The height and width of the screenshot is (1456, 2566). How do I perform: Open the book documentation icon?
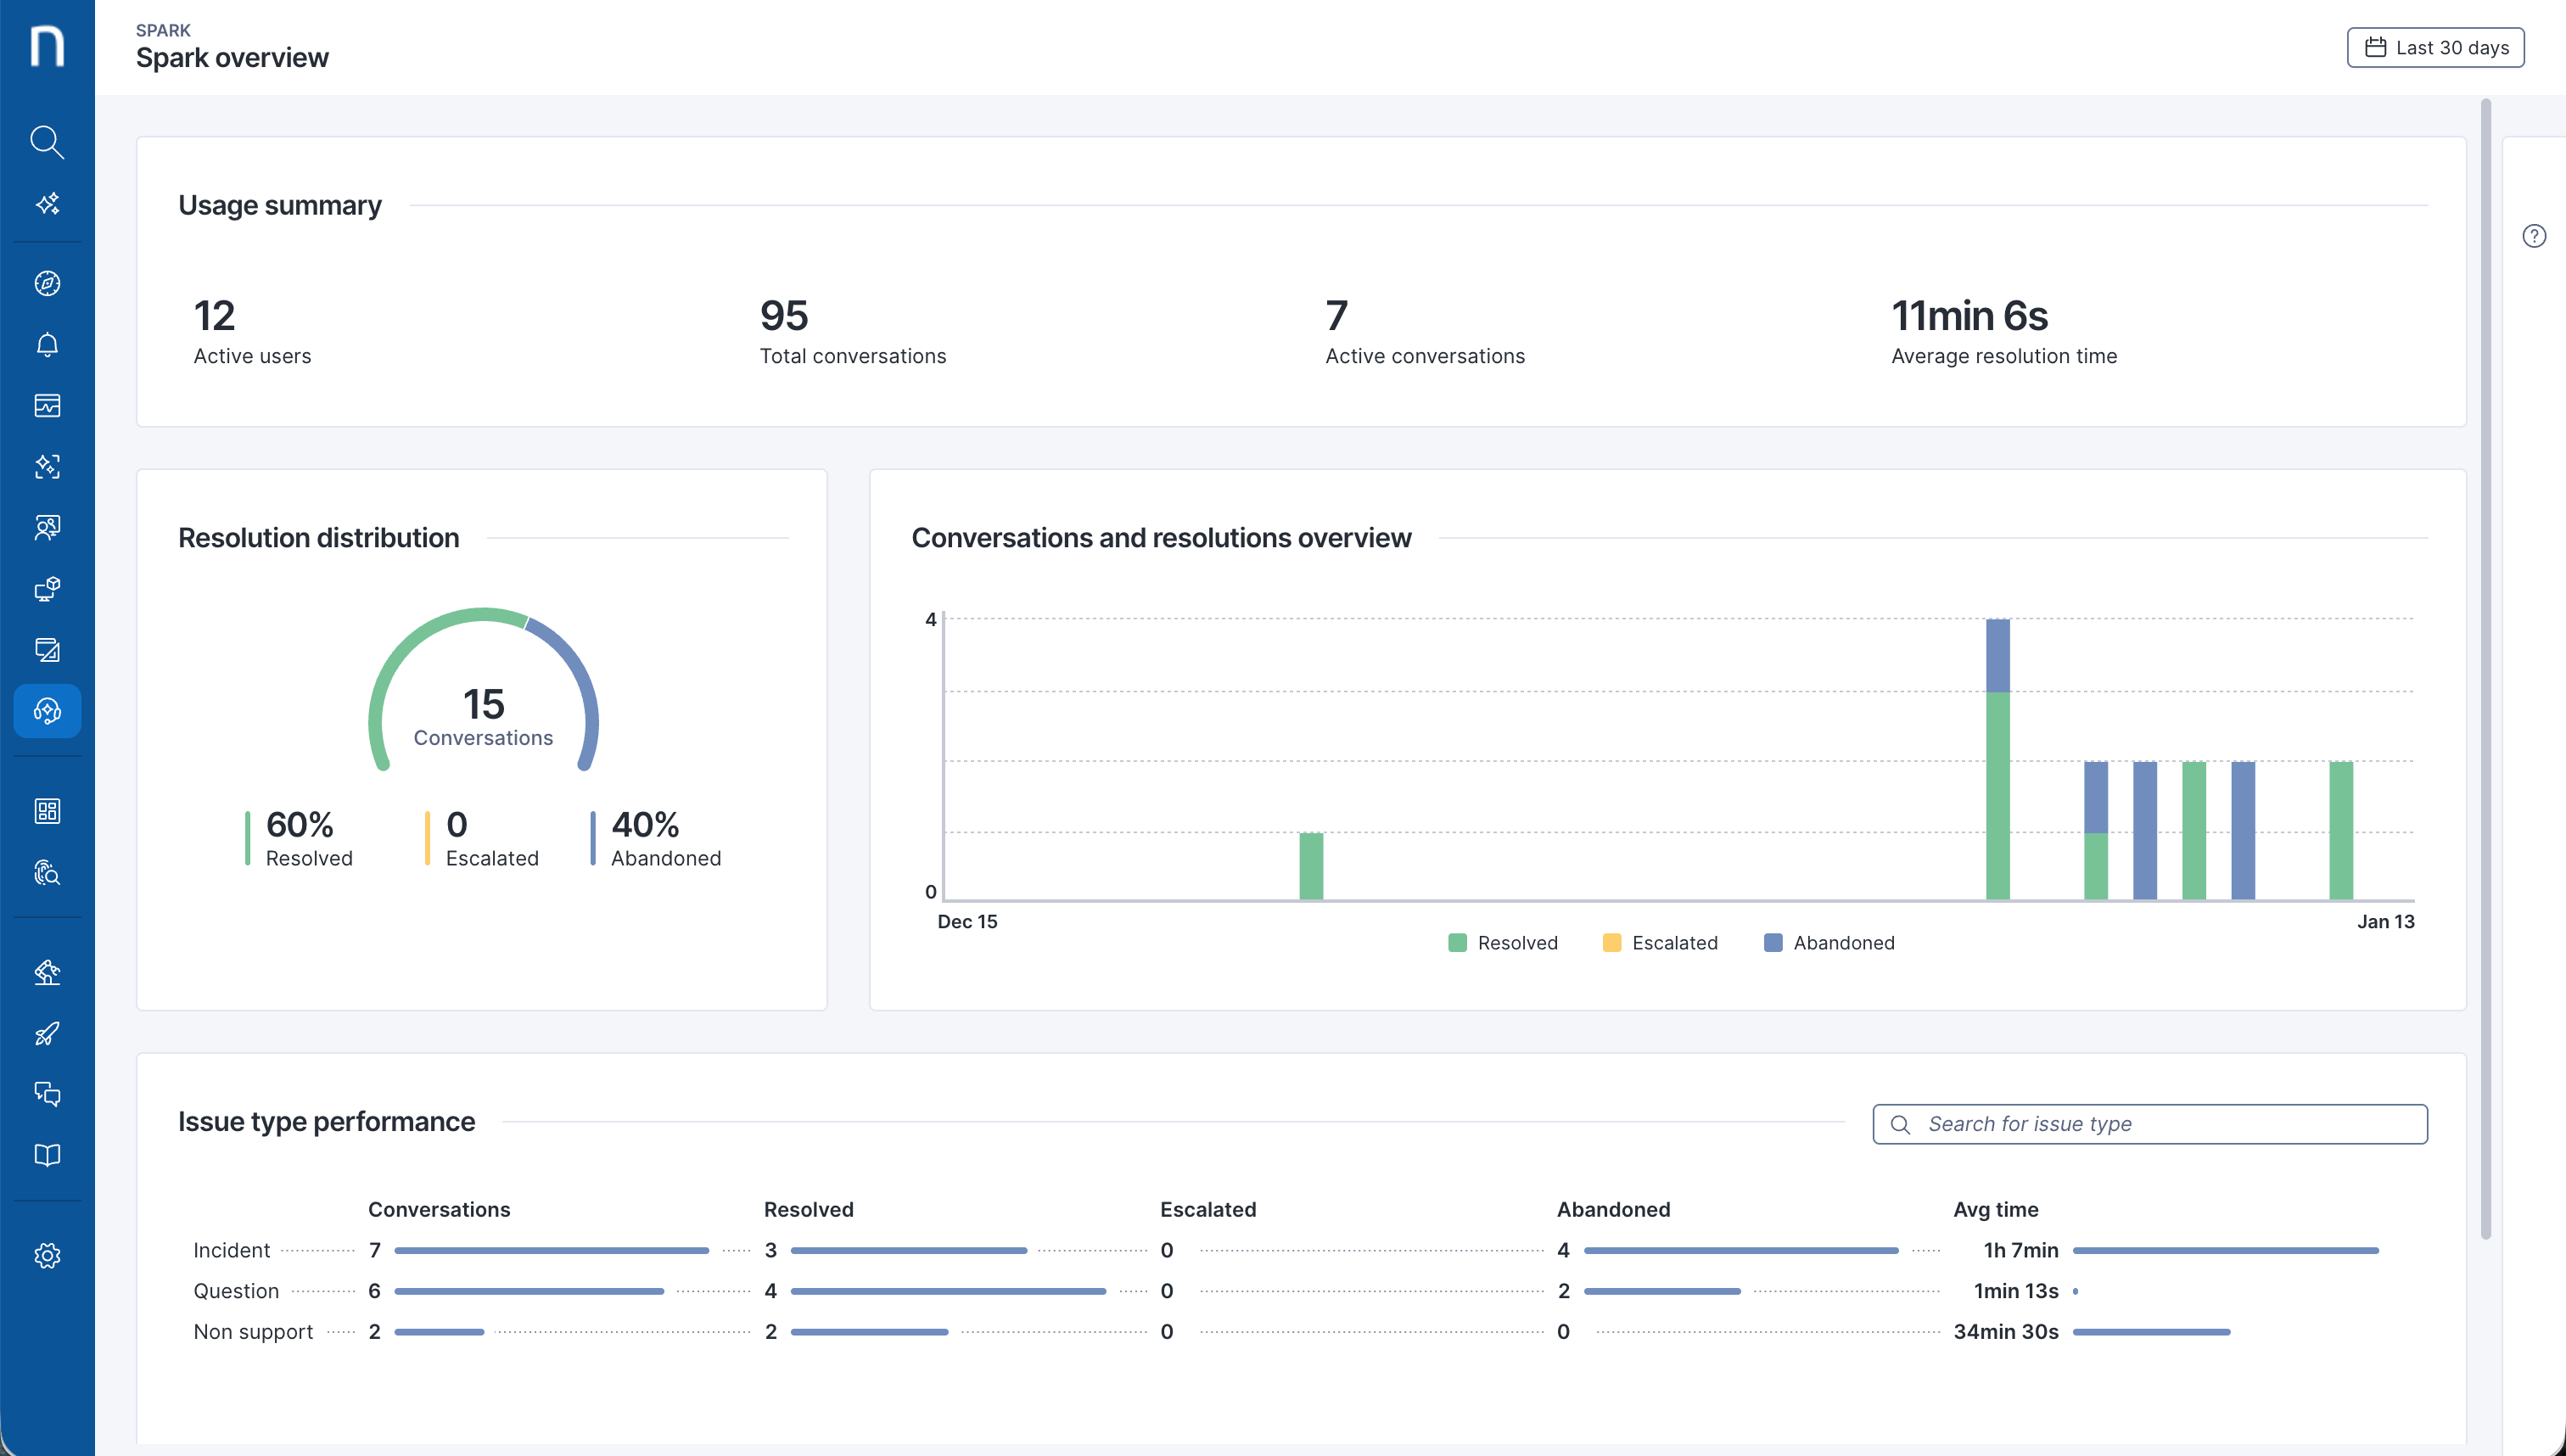(47, 1155)
